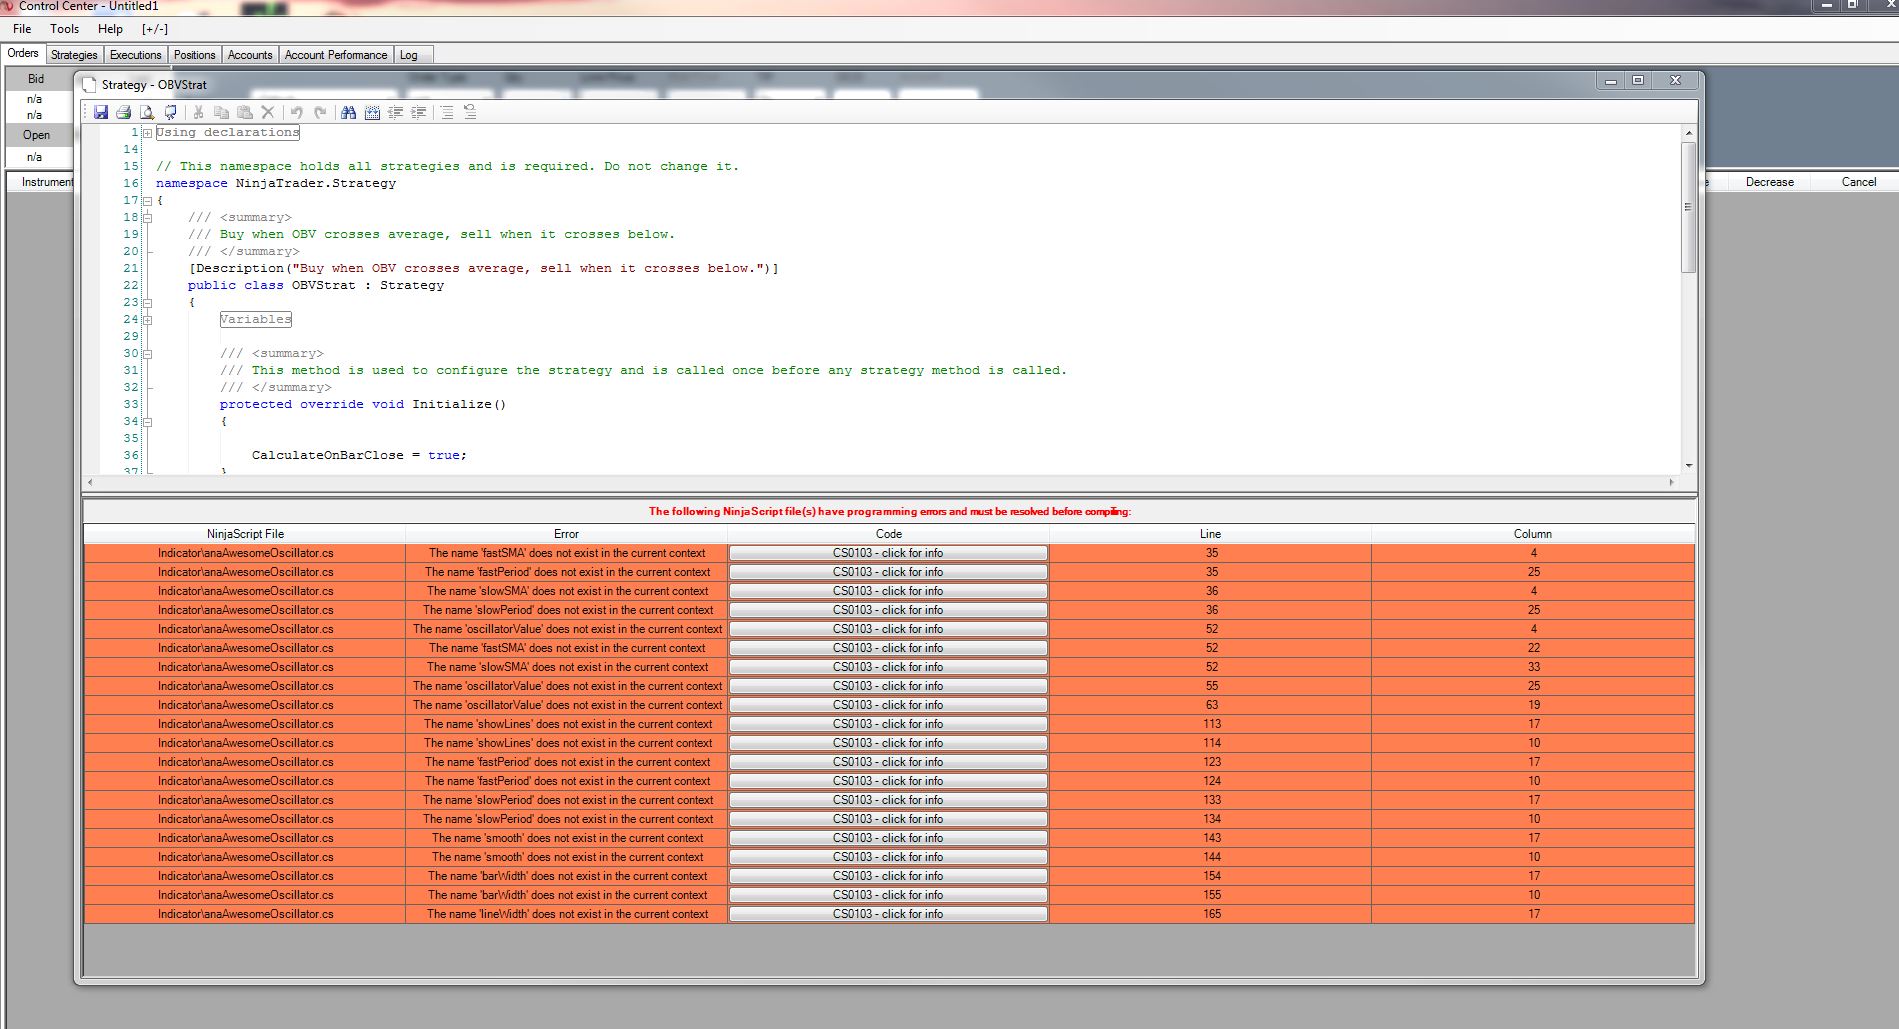Screen dimensions: 1899x1029
Task: Redo the last undone edit
Action: [x=320, y=112]
